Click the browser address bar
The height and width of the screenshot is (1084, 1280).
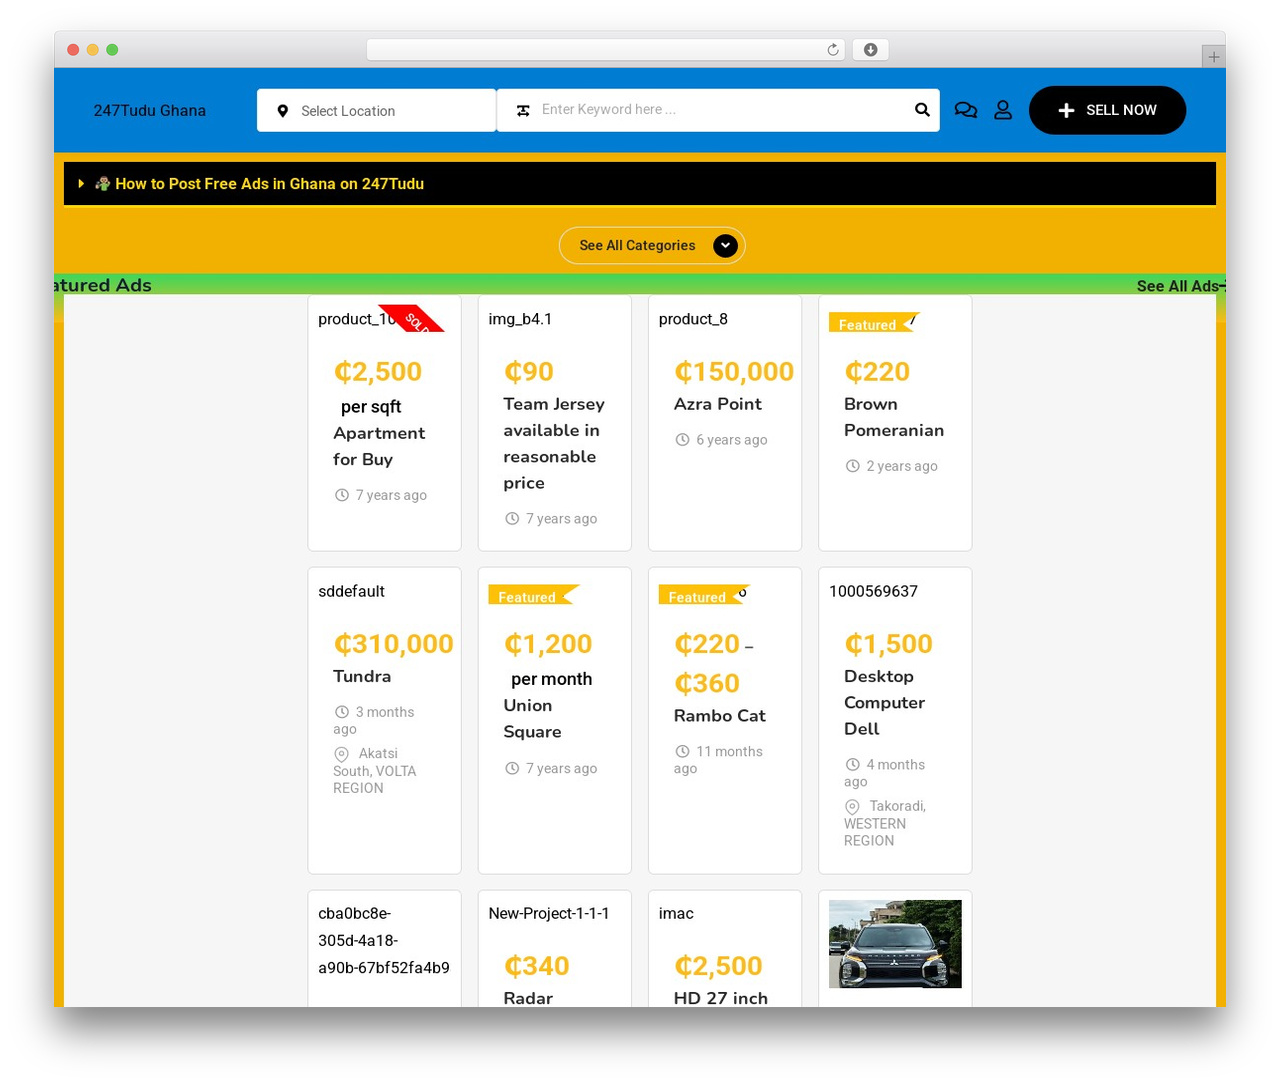(606, 50)
